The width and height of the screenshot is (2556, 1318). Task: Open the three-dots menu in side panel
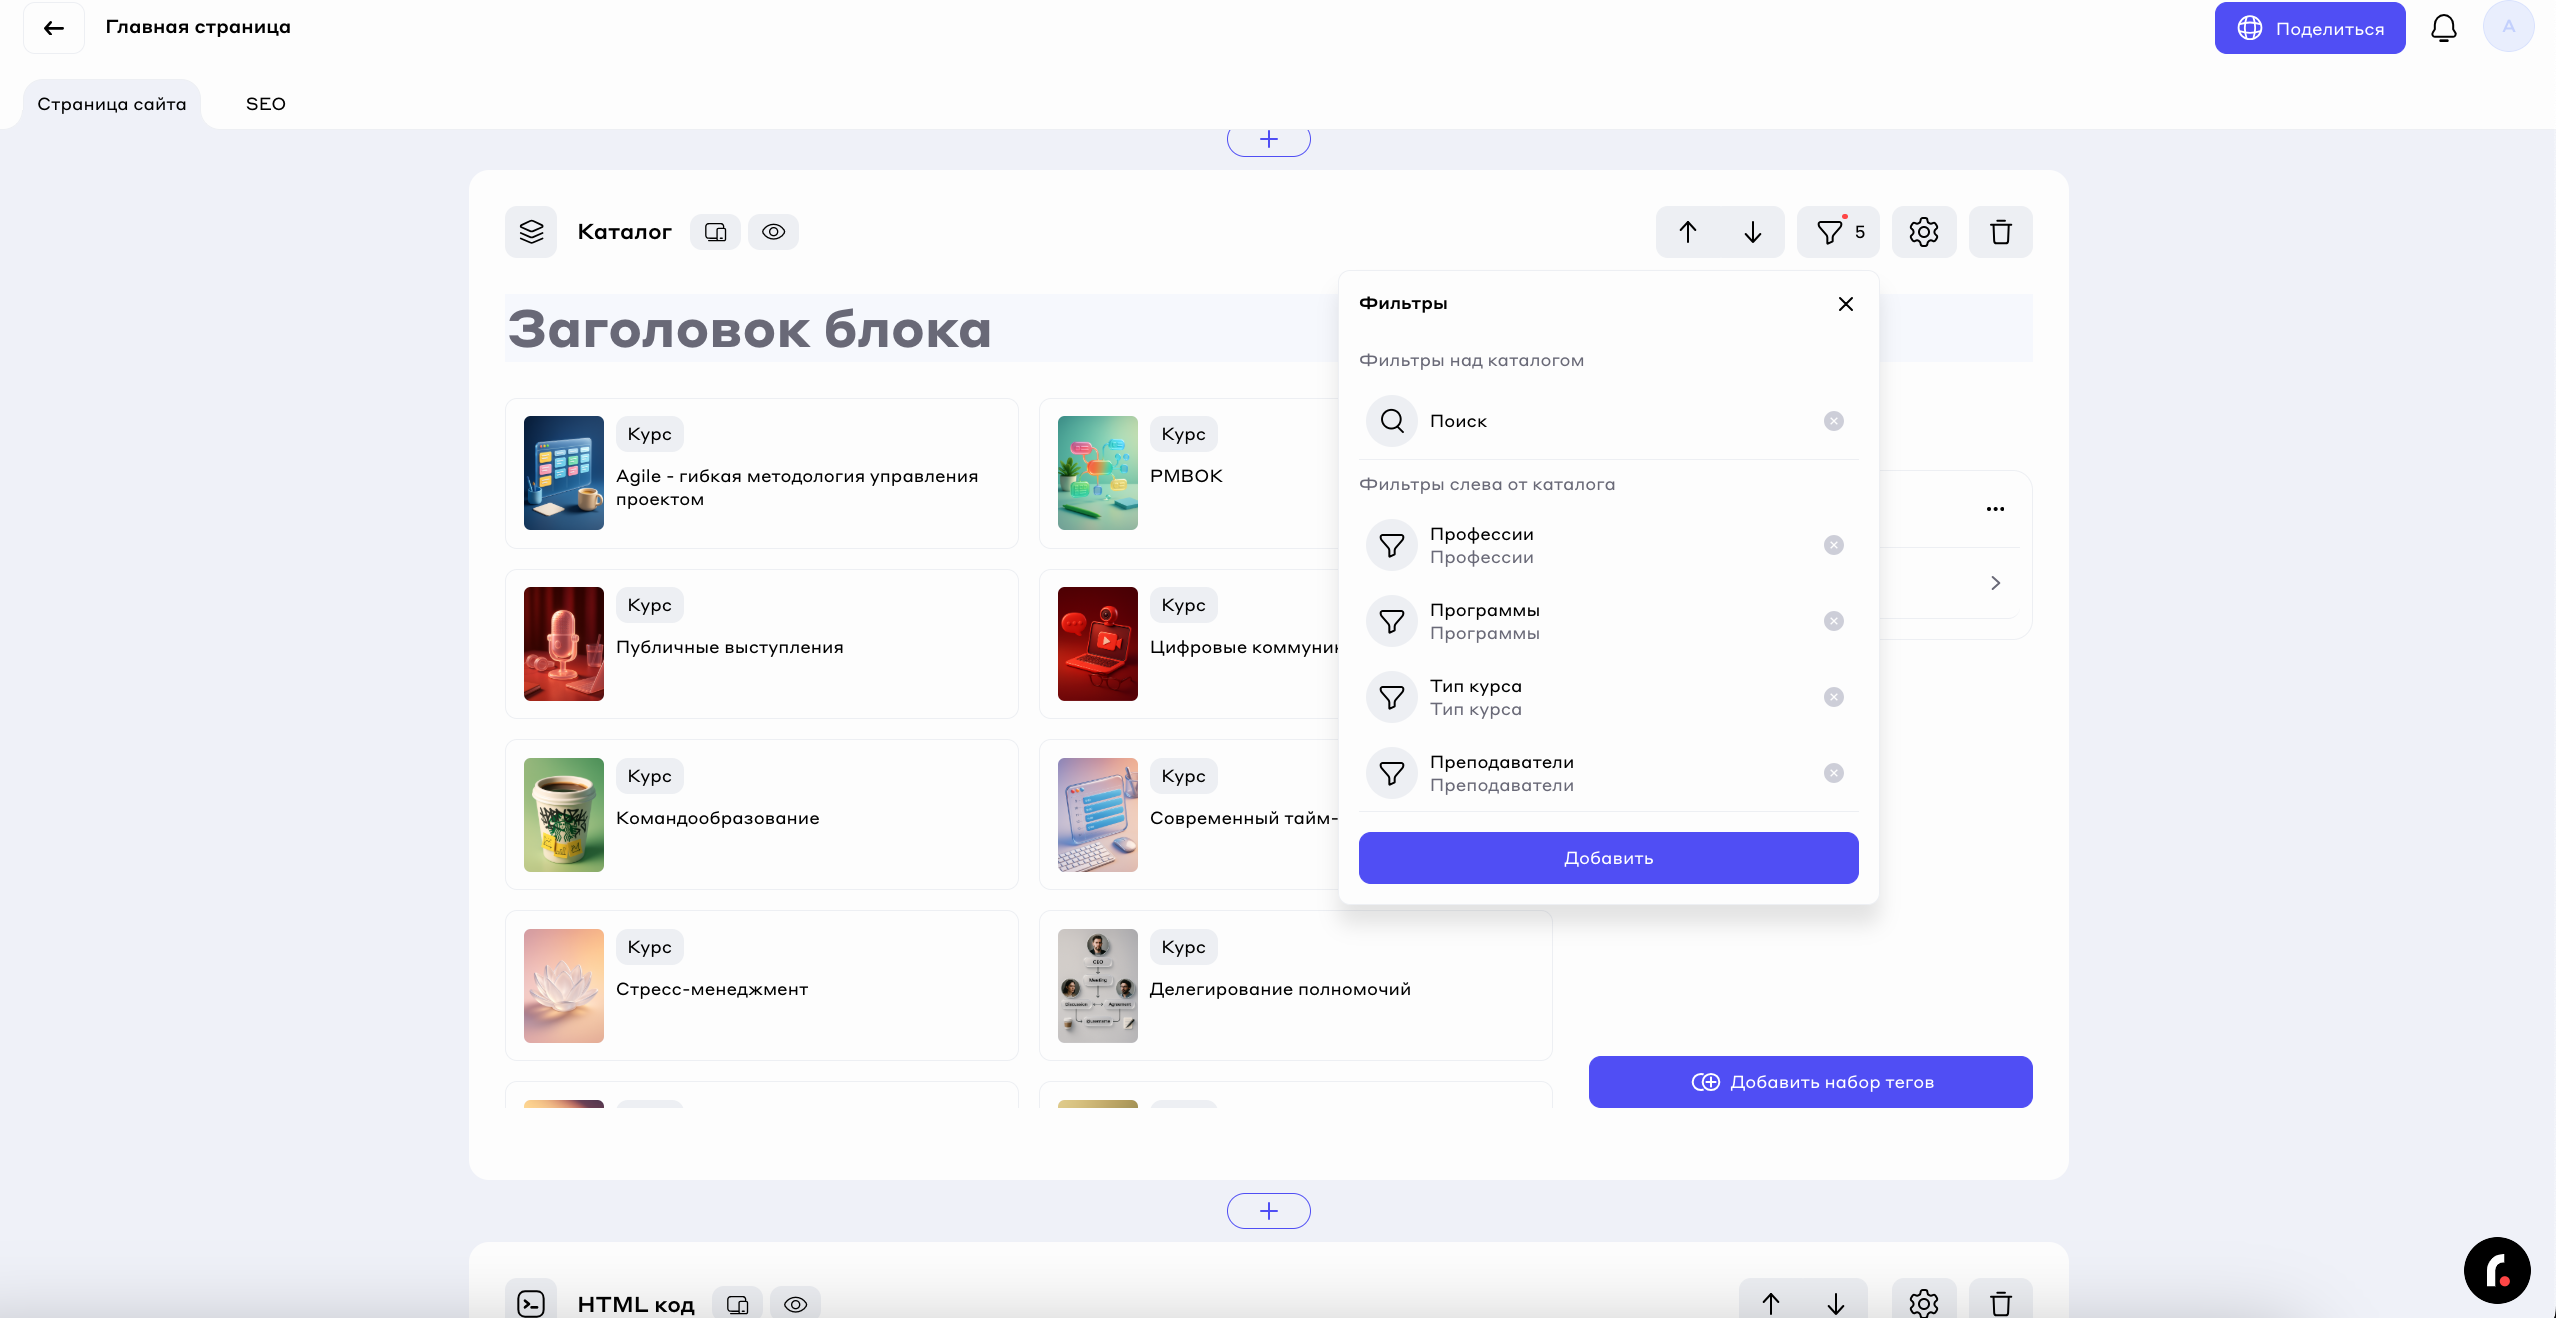(1995, 509)
